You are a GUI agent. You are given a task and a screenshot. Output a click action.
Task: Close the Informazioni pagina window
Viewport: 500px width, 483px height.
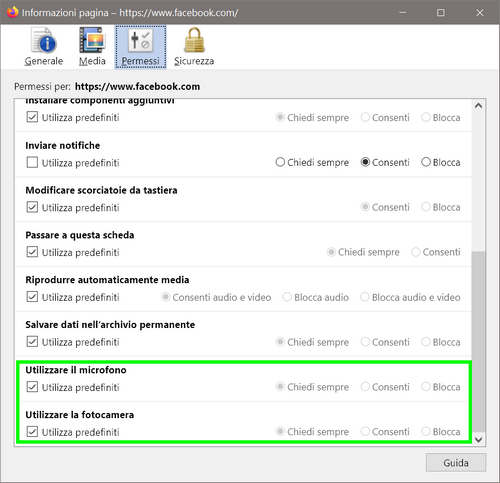tap(480, 13)
